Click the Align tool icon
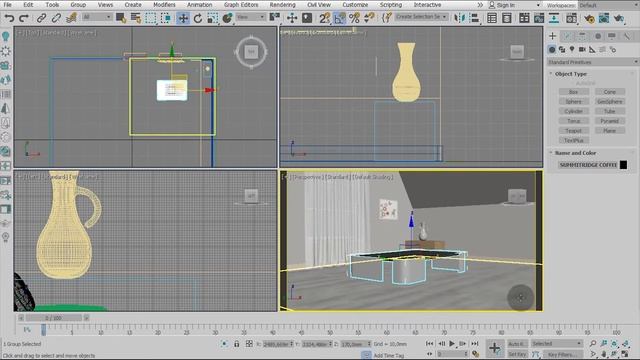Image resolution: width=640 pixels, height=360 pixels. [x=474, y=18]
